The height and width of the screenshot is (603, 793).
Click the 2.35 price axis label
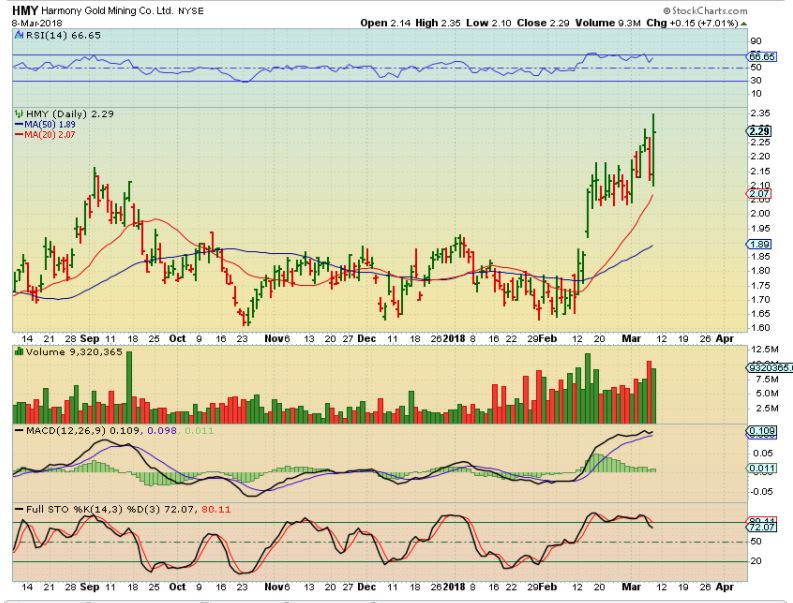[760, 113]
